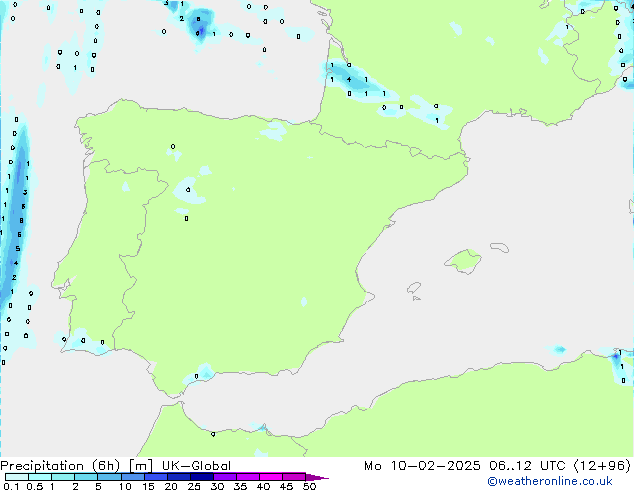This screenshot has width=634, height=490.
Task: Click the legend value label '25'
Action: pyautogui.click(x=194, y=486)
